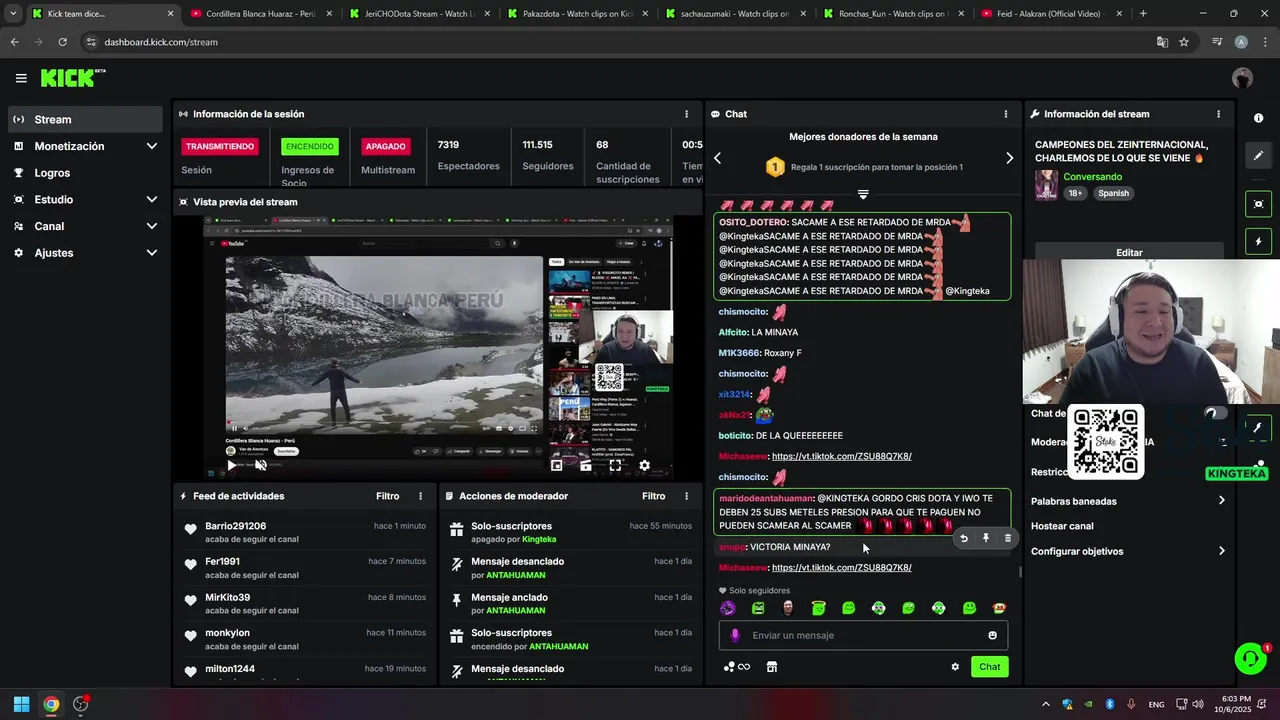
Task: Go to Kick home via logo
Action: click(x=73, y=78)
